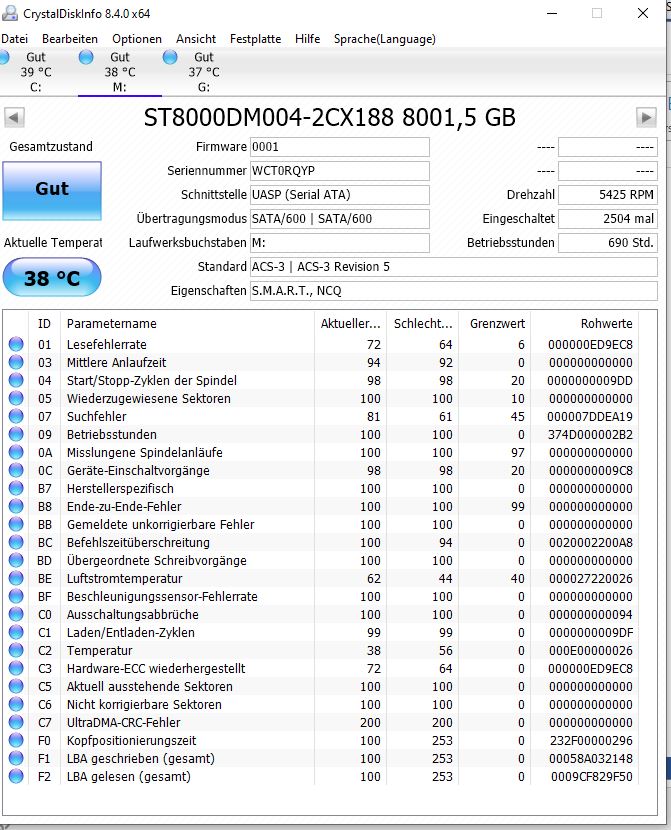Open the Festplatte menu

pos(255,39)
